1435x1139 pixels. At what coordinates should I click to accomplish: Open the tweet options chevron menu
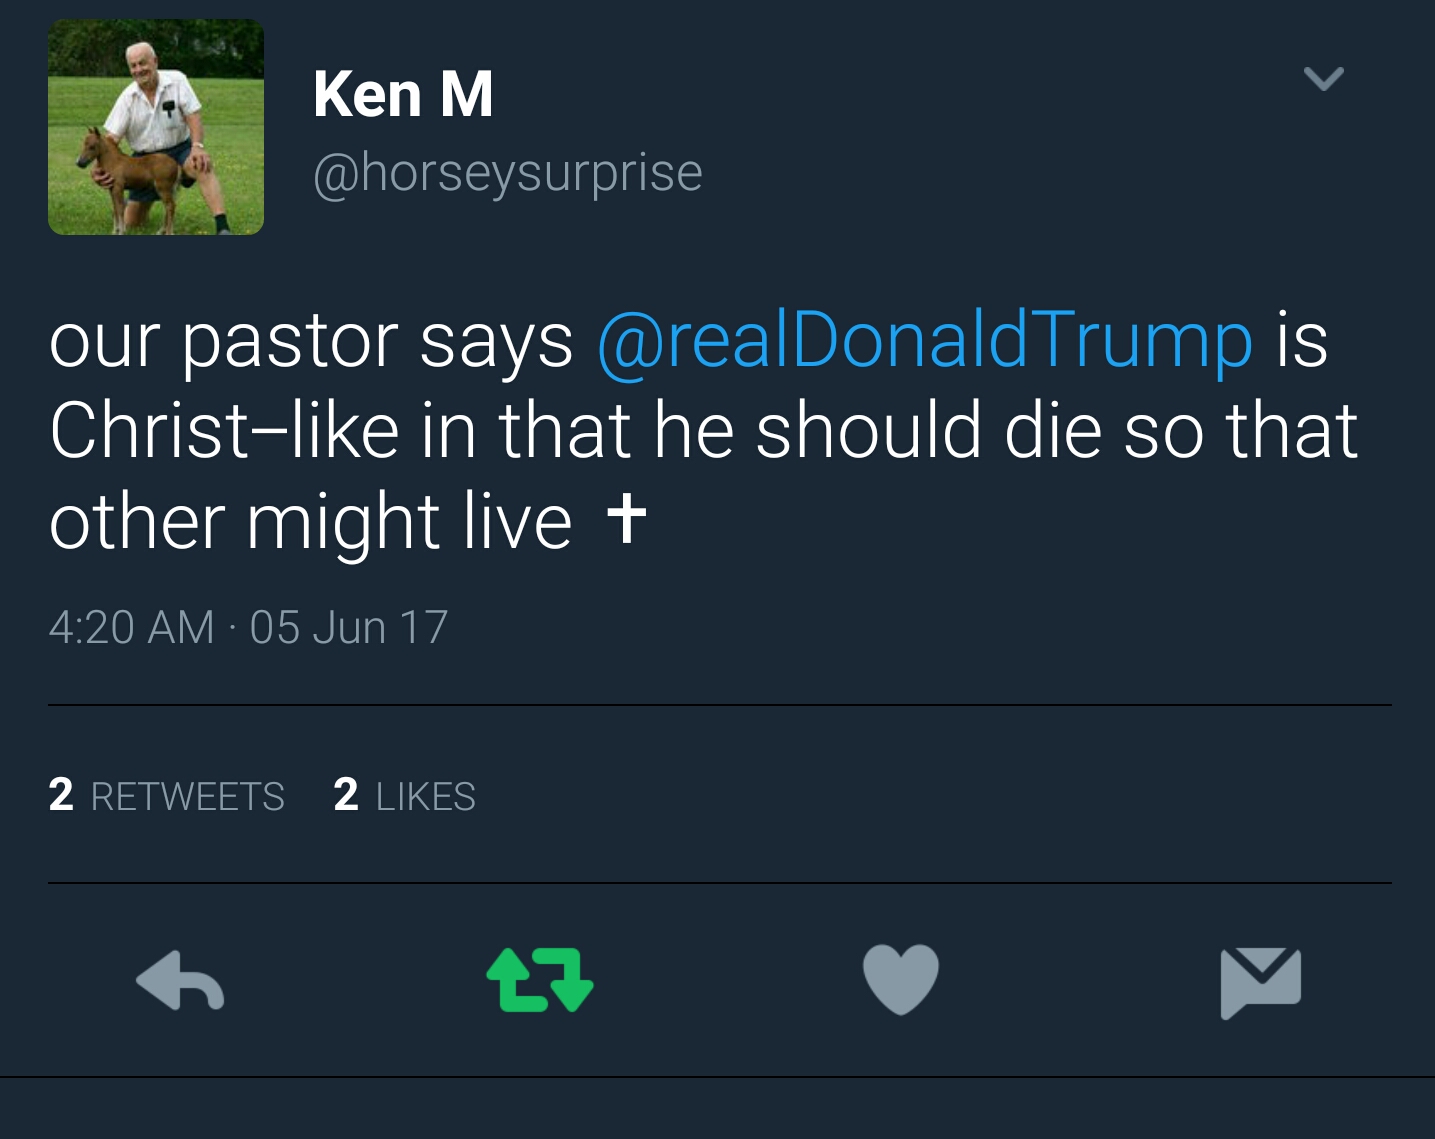(1323, 78)
